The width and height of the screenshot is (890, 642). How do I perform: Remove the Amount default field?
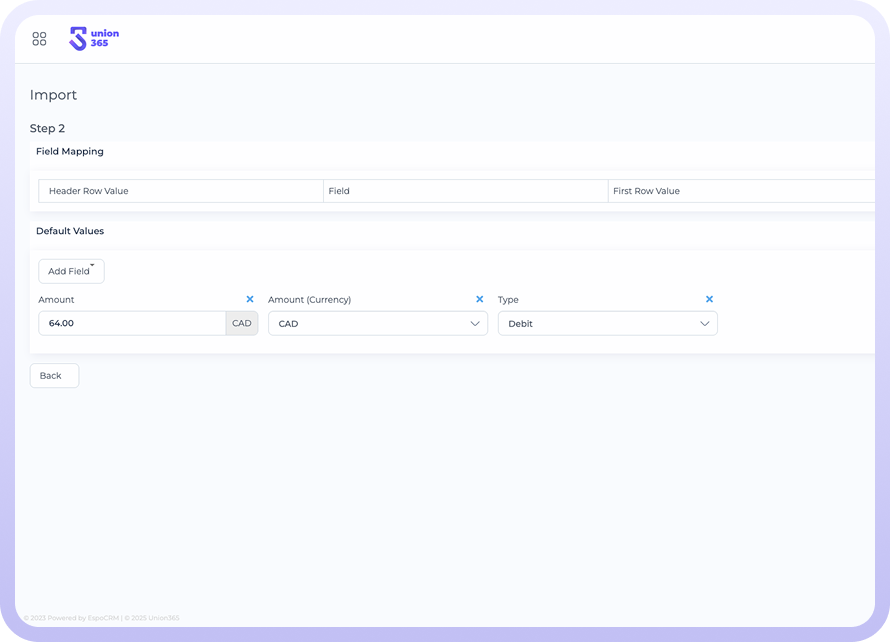point(250,299)
